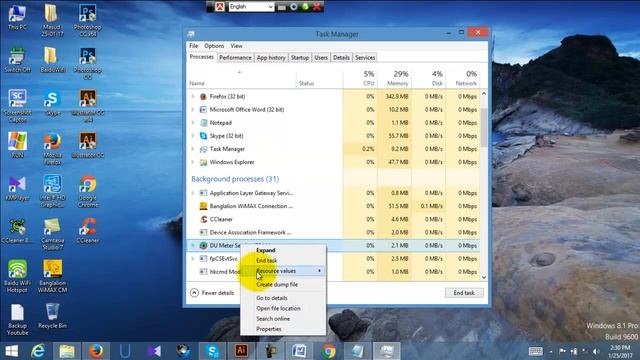Open Baidu WiFi Hotspot desktop shortcut
640x360 pixels.
click(x=17, y=276)
